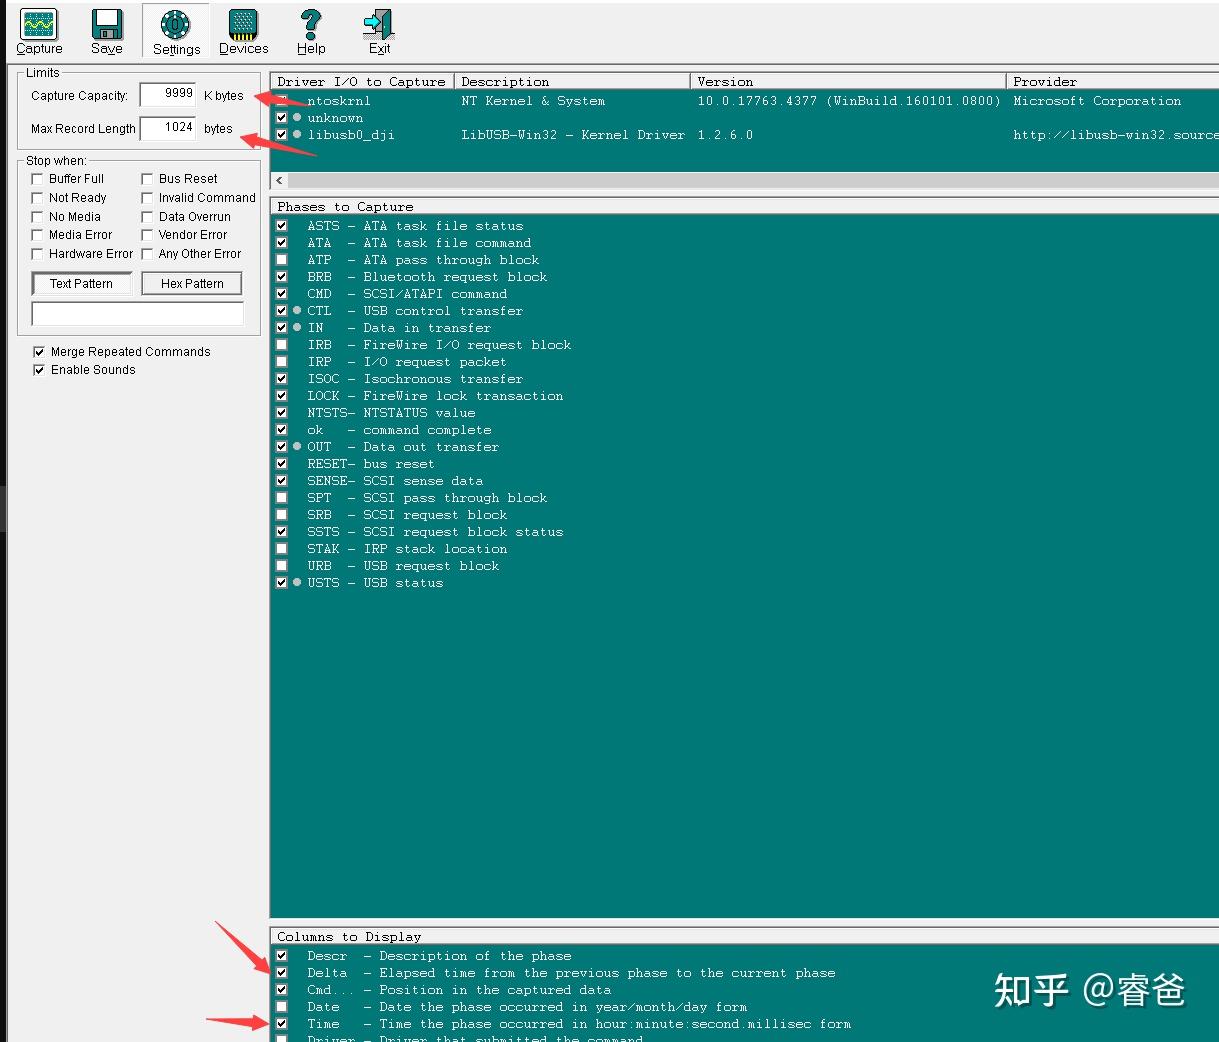Select the Settings toolbar icon
Image resolution: width=1219 pixels, height=1042 pixels.
coord(176,31)
